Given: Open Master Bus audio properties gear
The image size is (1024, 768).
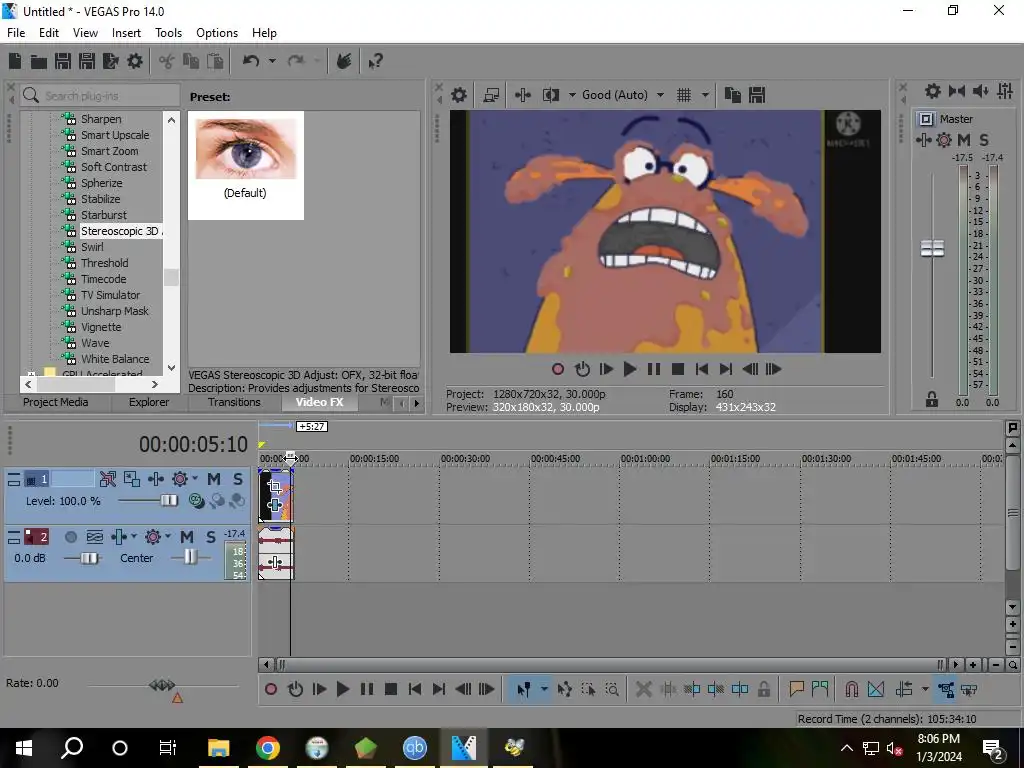Looking at the screenshot, I should (x=933, y=91).
